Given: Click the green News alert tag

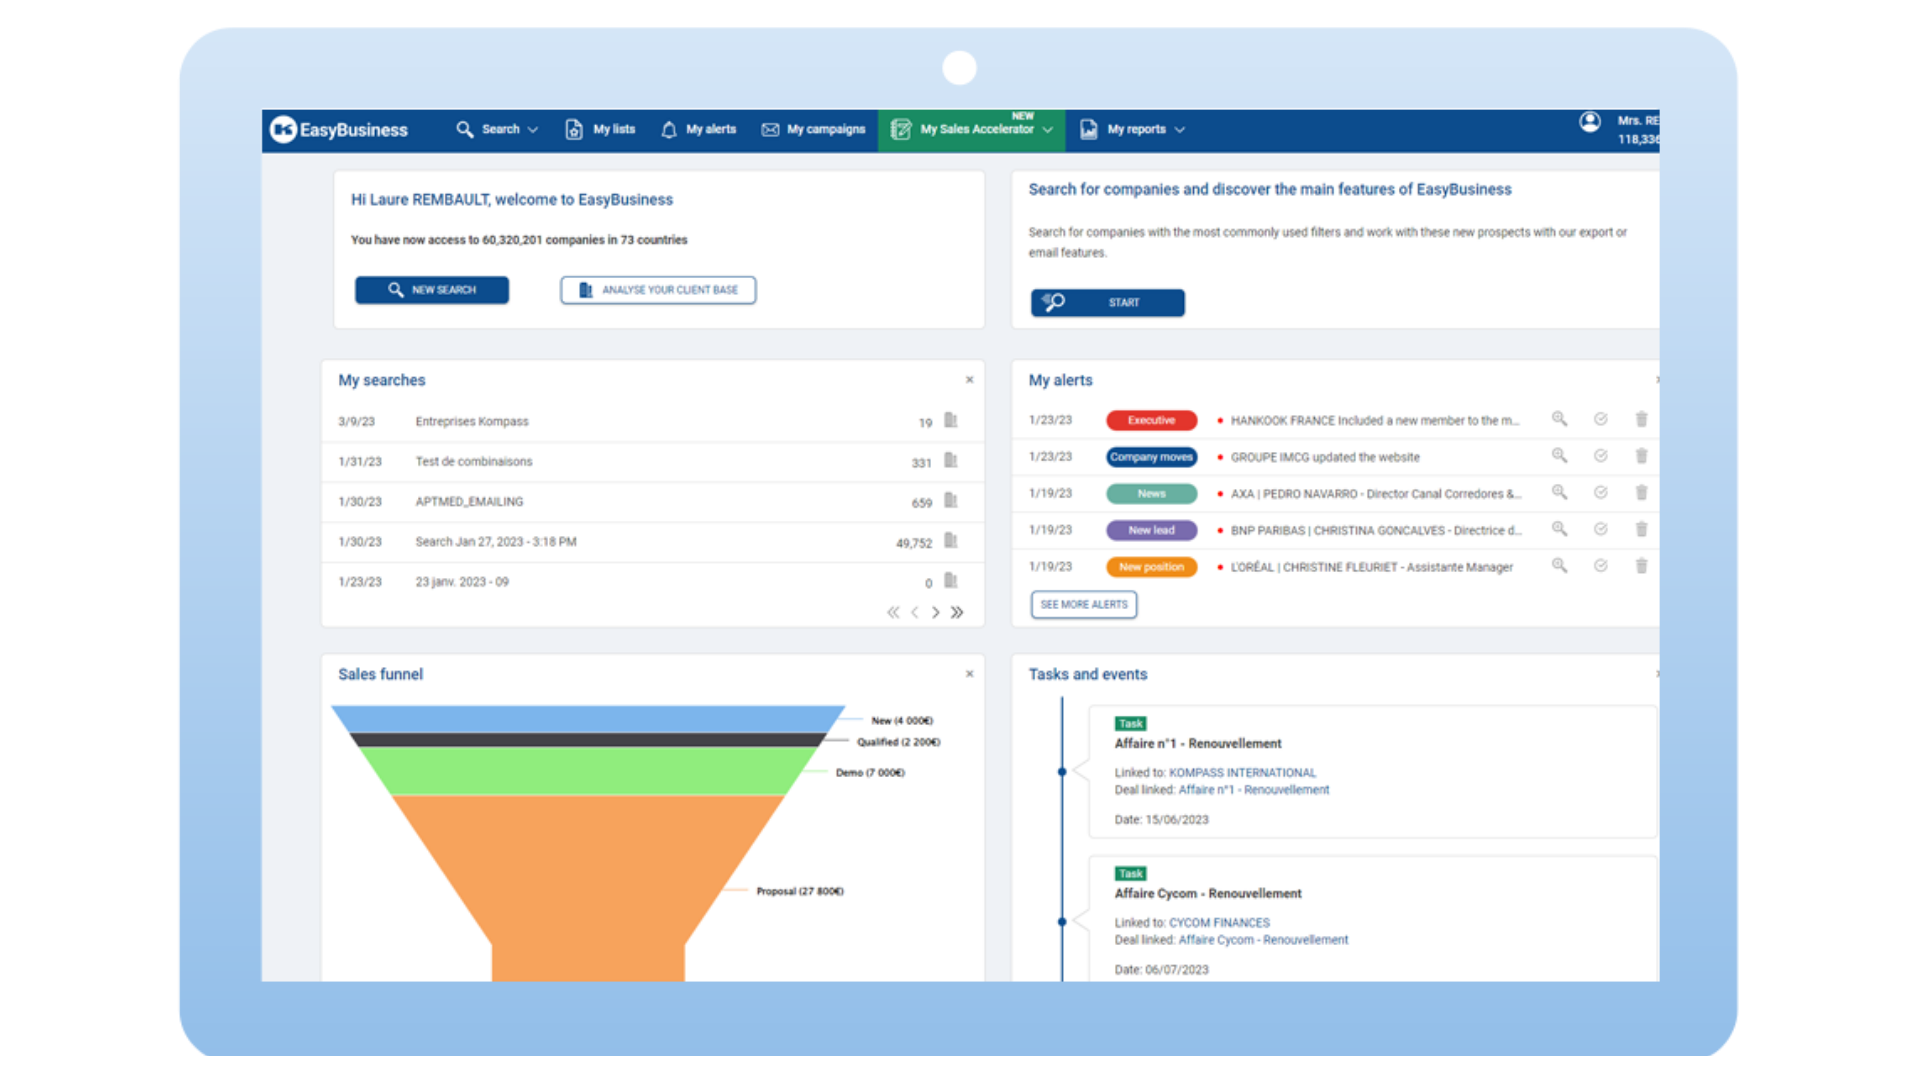Looking at the screenshot, I should pyautogui.click(x=1151, y=494).
